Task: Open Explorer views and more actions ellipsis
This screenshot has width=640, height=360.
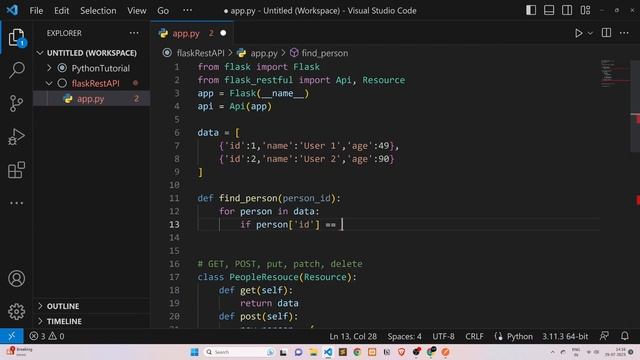Action: click(x=134, y=33)
